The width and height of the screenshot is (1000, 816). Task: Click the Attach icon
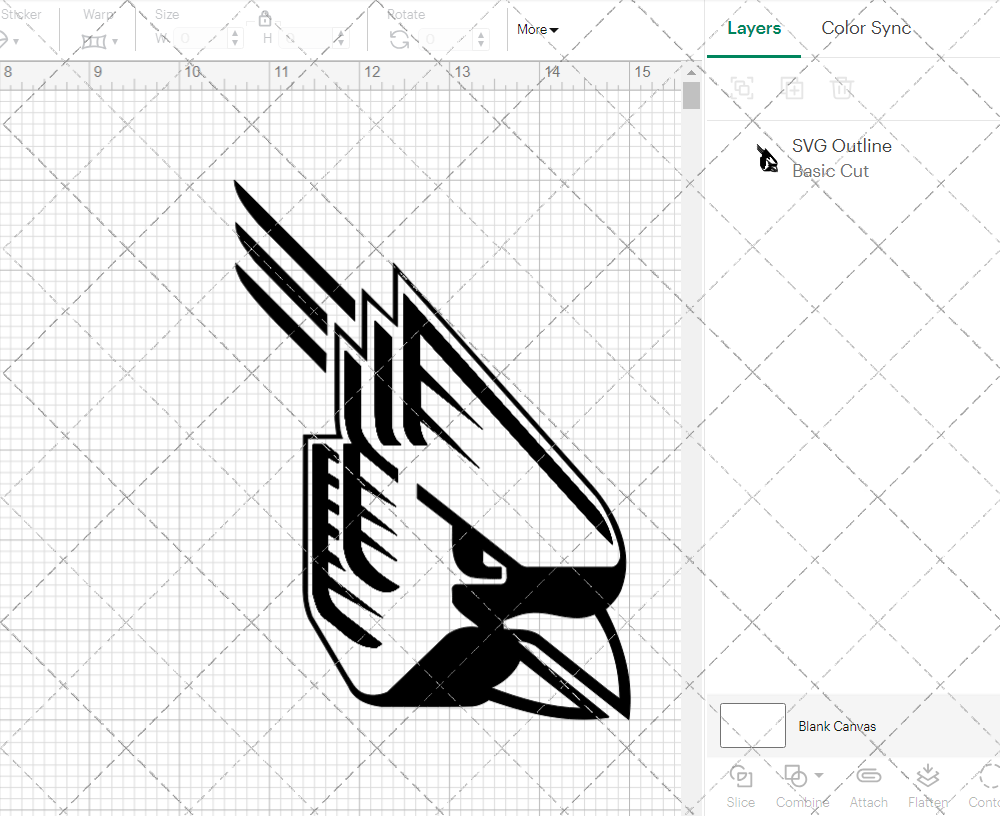(x=868, y=775)
